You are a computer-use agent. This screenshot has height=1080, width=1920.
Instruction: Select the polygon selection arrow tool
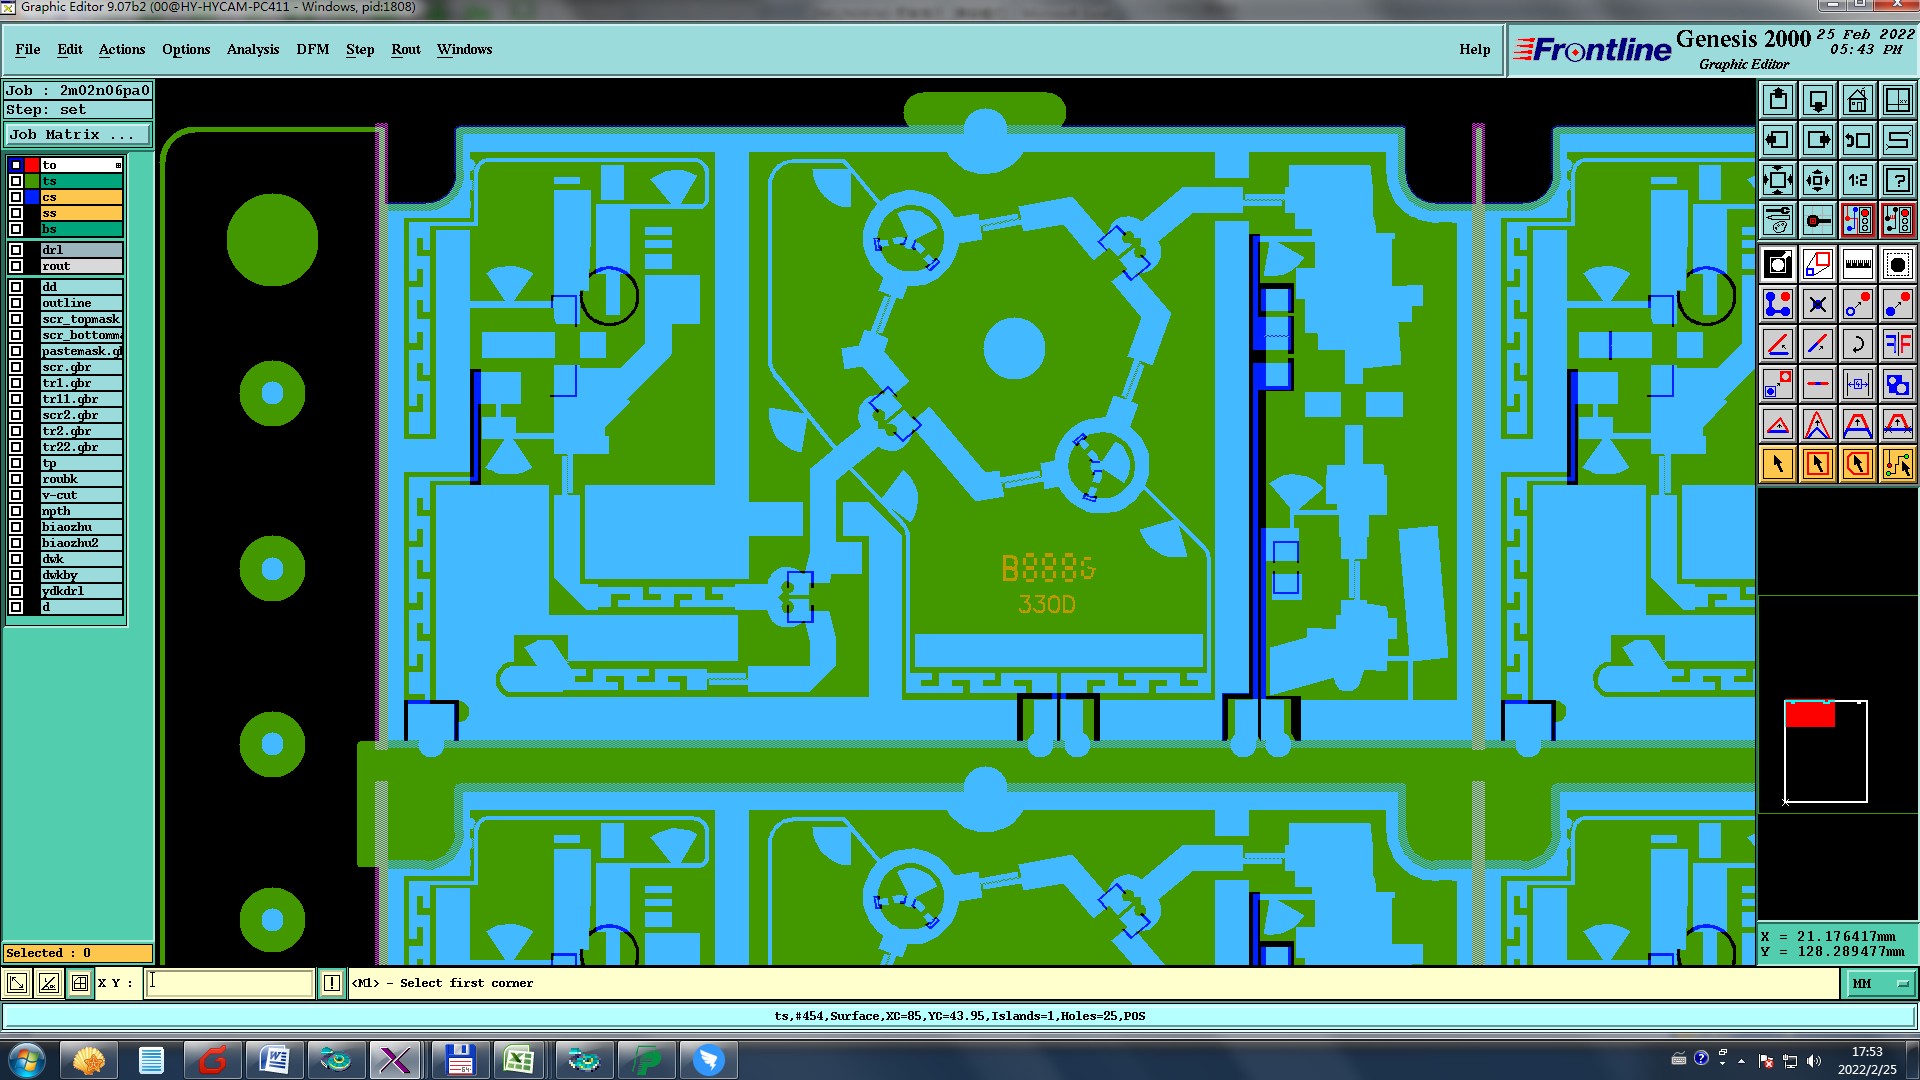pos(1857,464)
